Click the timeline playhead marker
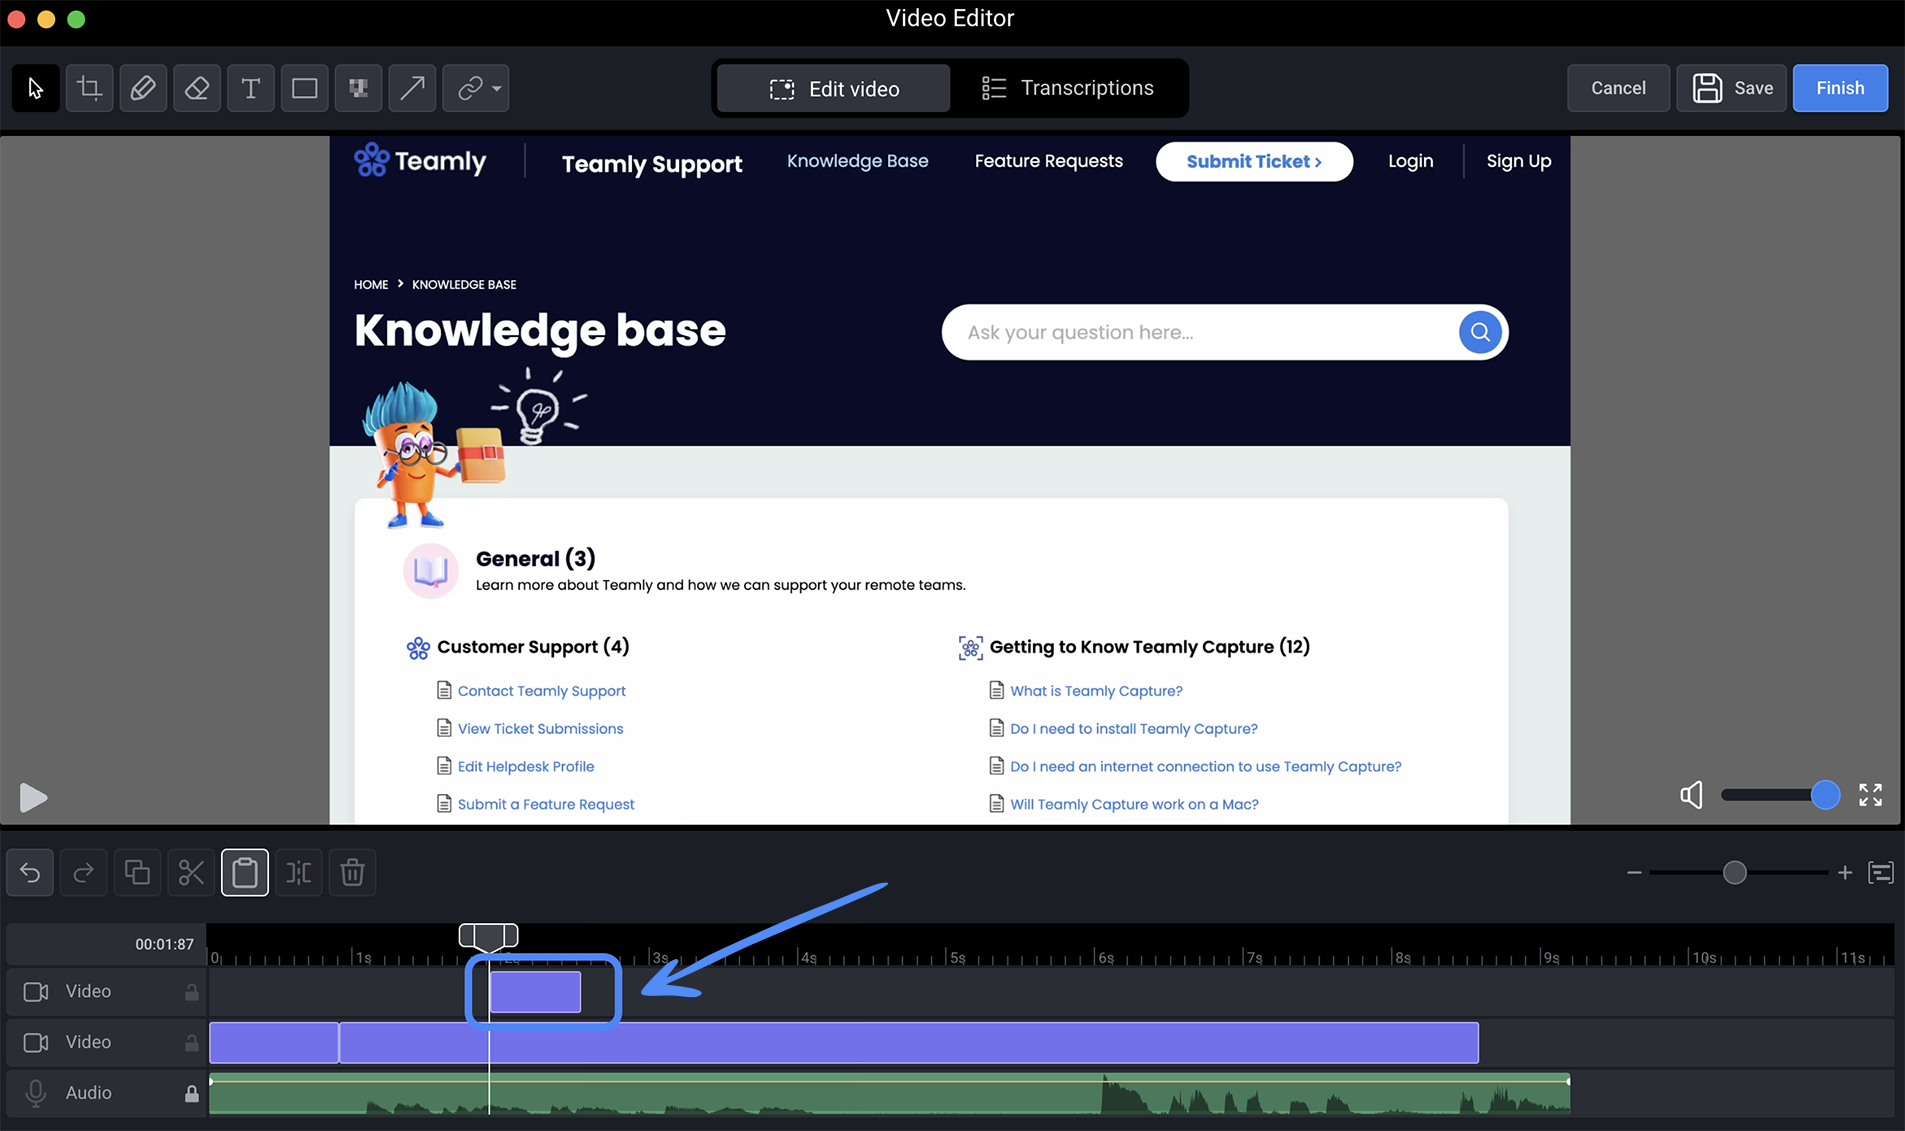 pos(488,936)
